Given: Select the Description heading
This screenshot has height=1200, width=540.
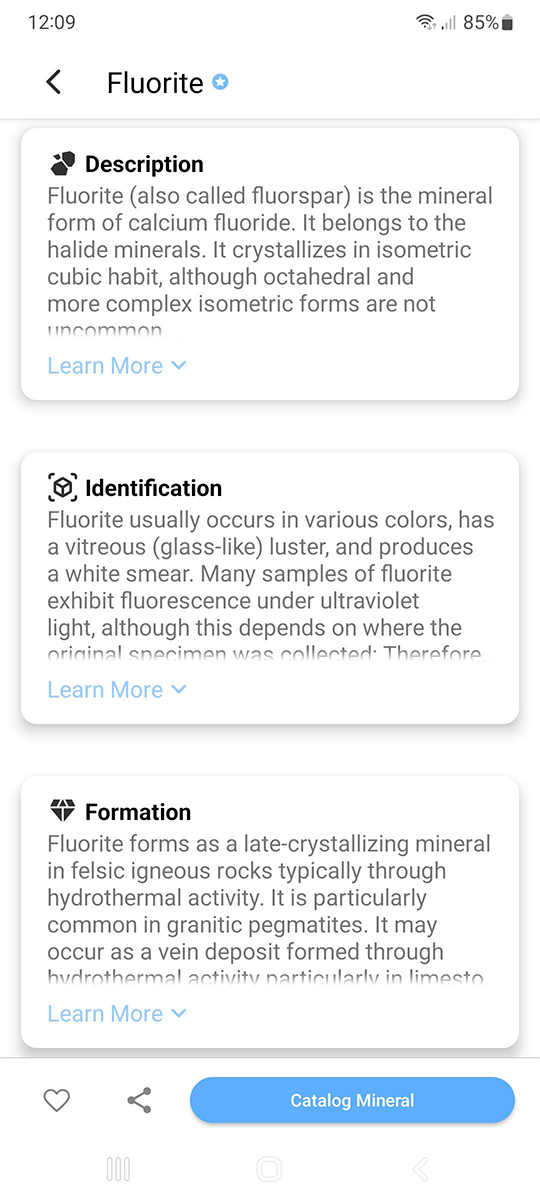Looking at the screenshot, I should pyautogui.click(x=144, y=164).
